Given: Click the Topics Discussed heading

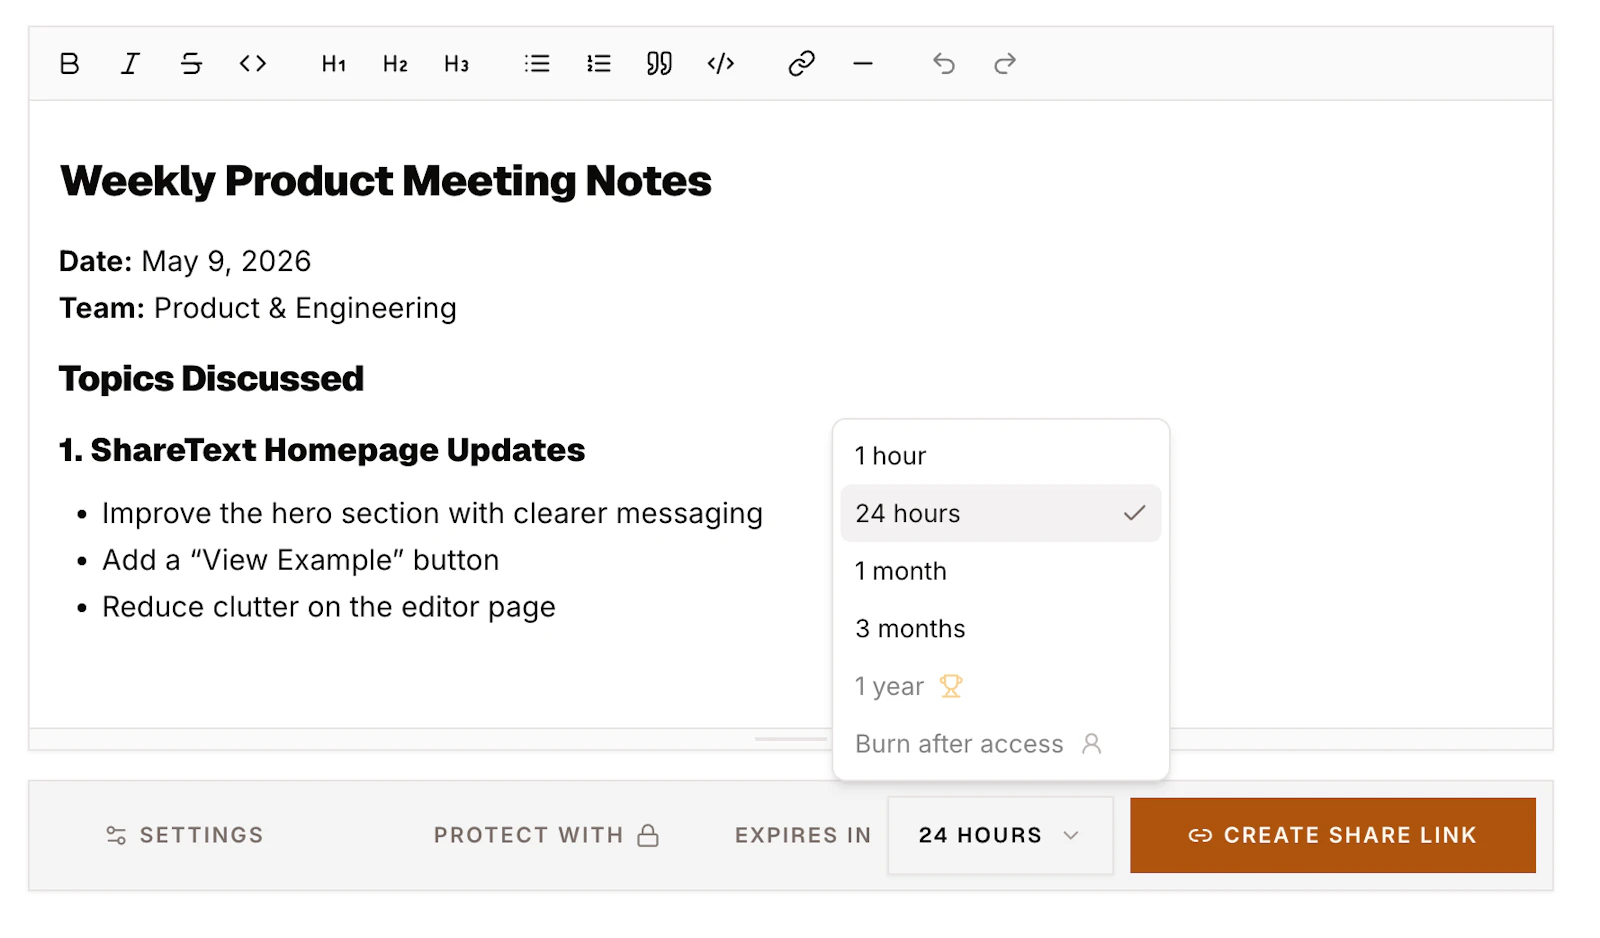Looking at the screenshot, I should pos(211,379).
